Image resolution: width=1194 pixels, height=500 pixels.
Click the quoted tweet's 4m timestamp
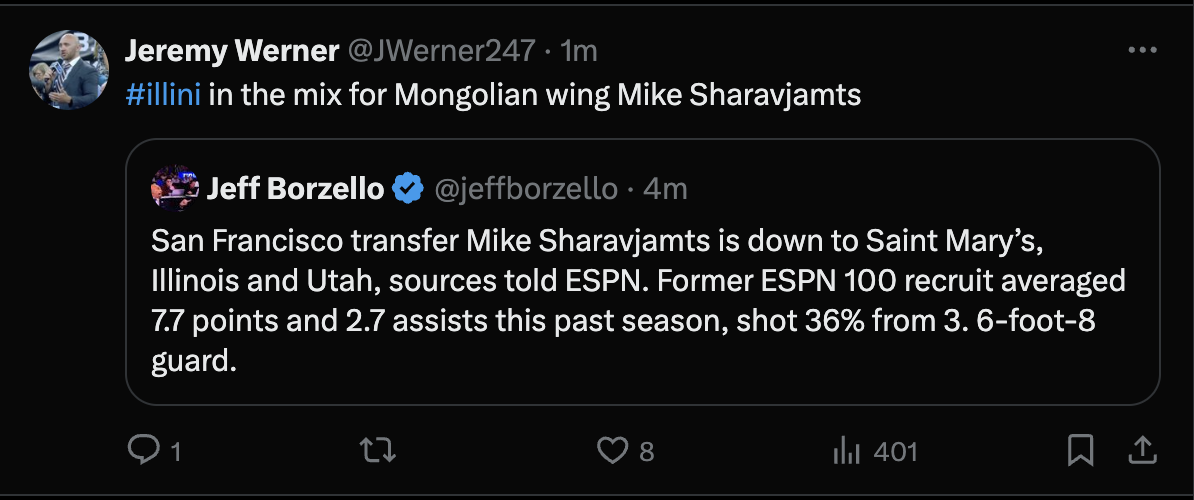click(665, 187)
